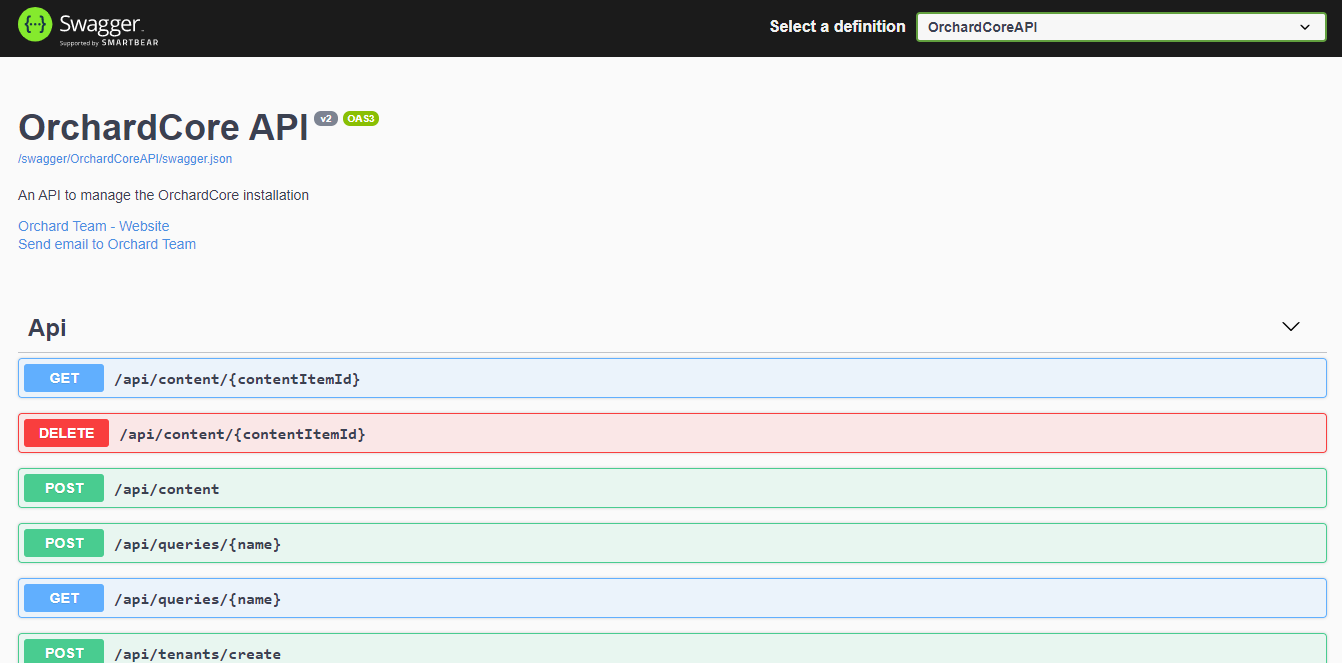Open the Select a definition dropdown
1342x663 pixels.
[x=1121, y=27]
